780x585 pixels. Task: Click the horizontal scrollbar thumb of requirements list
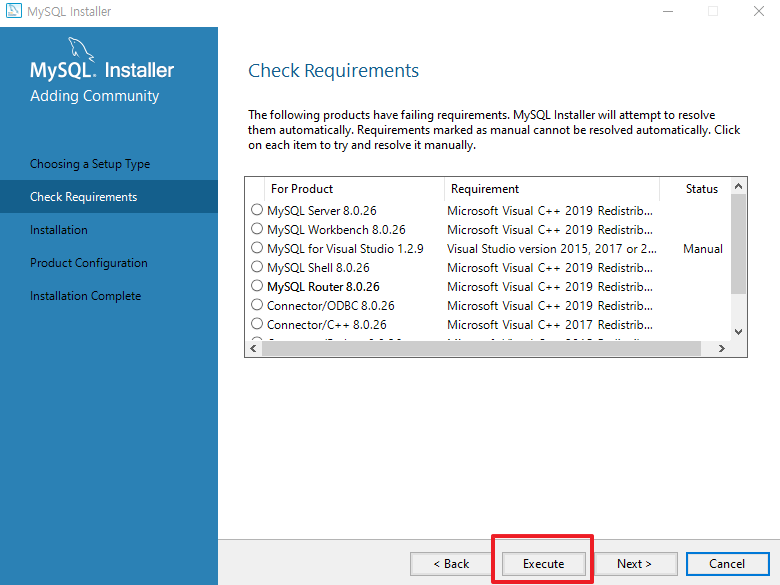point(482,349)
